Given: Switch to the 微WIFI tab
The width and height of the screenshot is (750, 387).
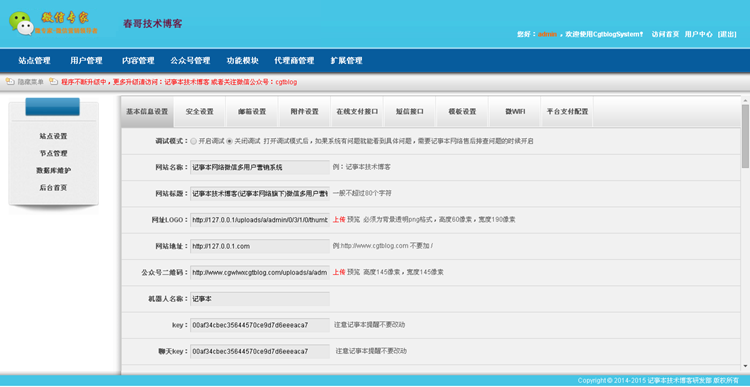Looking at the screenshot, I should click(515, 111).
